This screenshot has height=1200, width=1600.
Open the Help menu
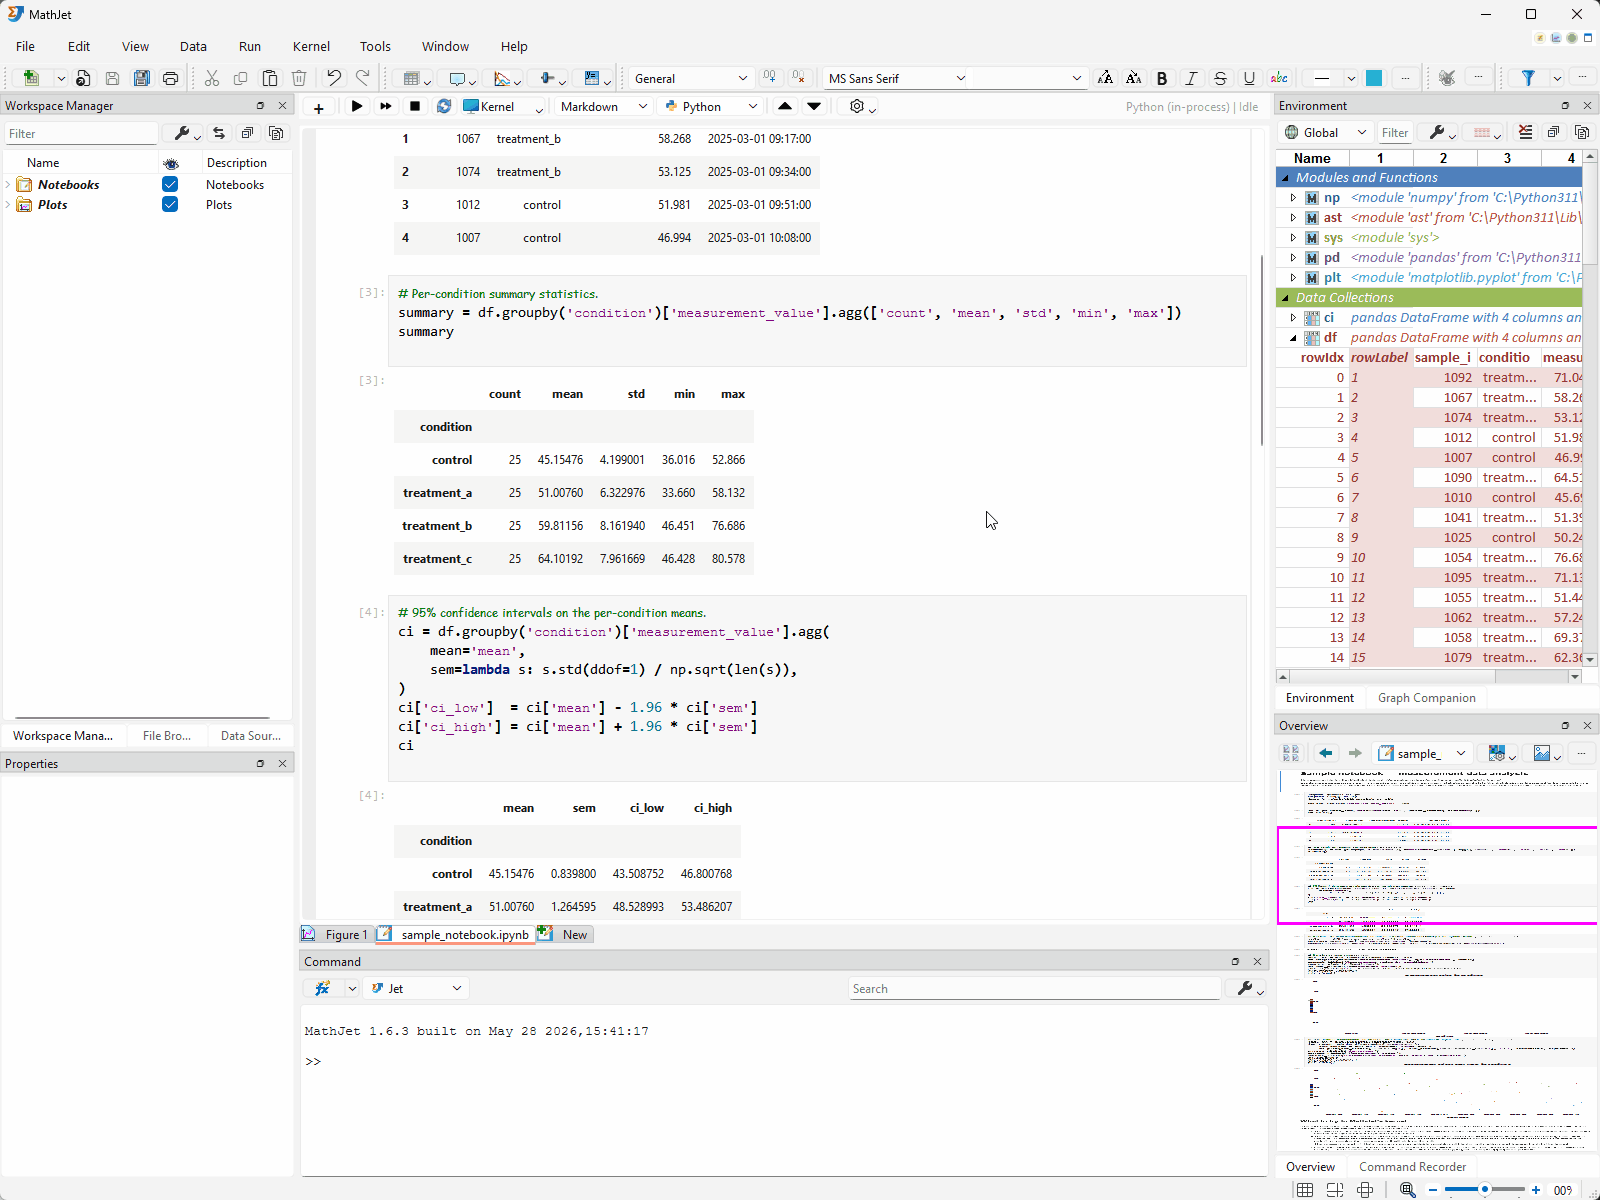click(x=514, y=46)
